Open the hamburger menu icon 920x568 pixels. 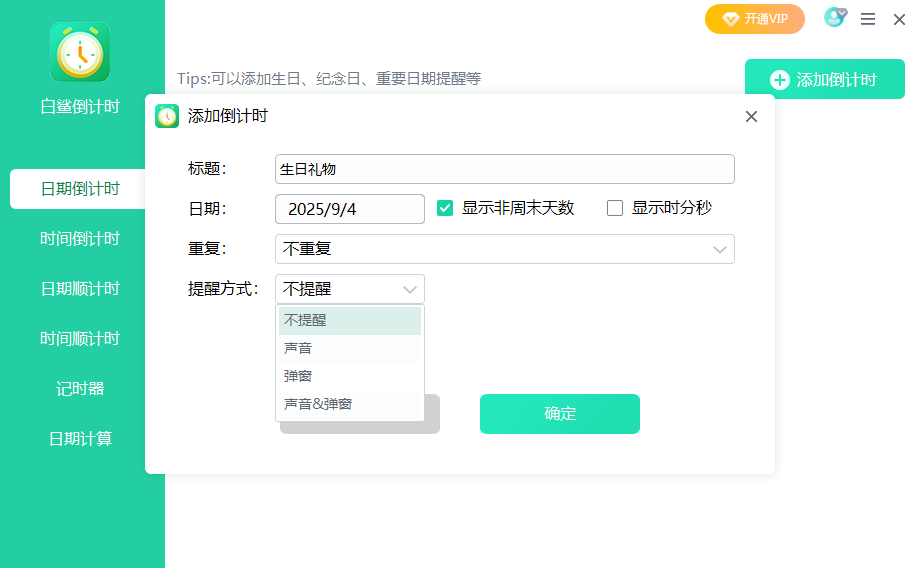868,19
